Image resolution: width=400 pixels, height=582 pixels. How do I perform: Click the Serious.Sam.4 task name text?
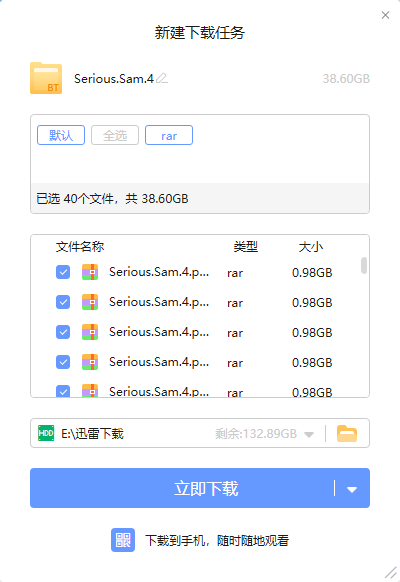click(114, 79)
